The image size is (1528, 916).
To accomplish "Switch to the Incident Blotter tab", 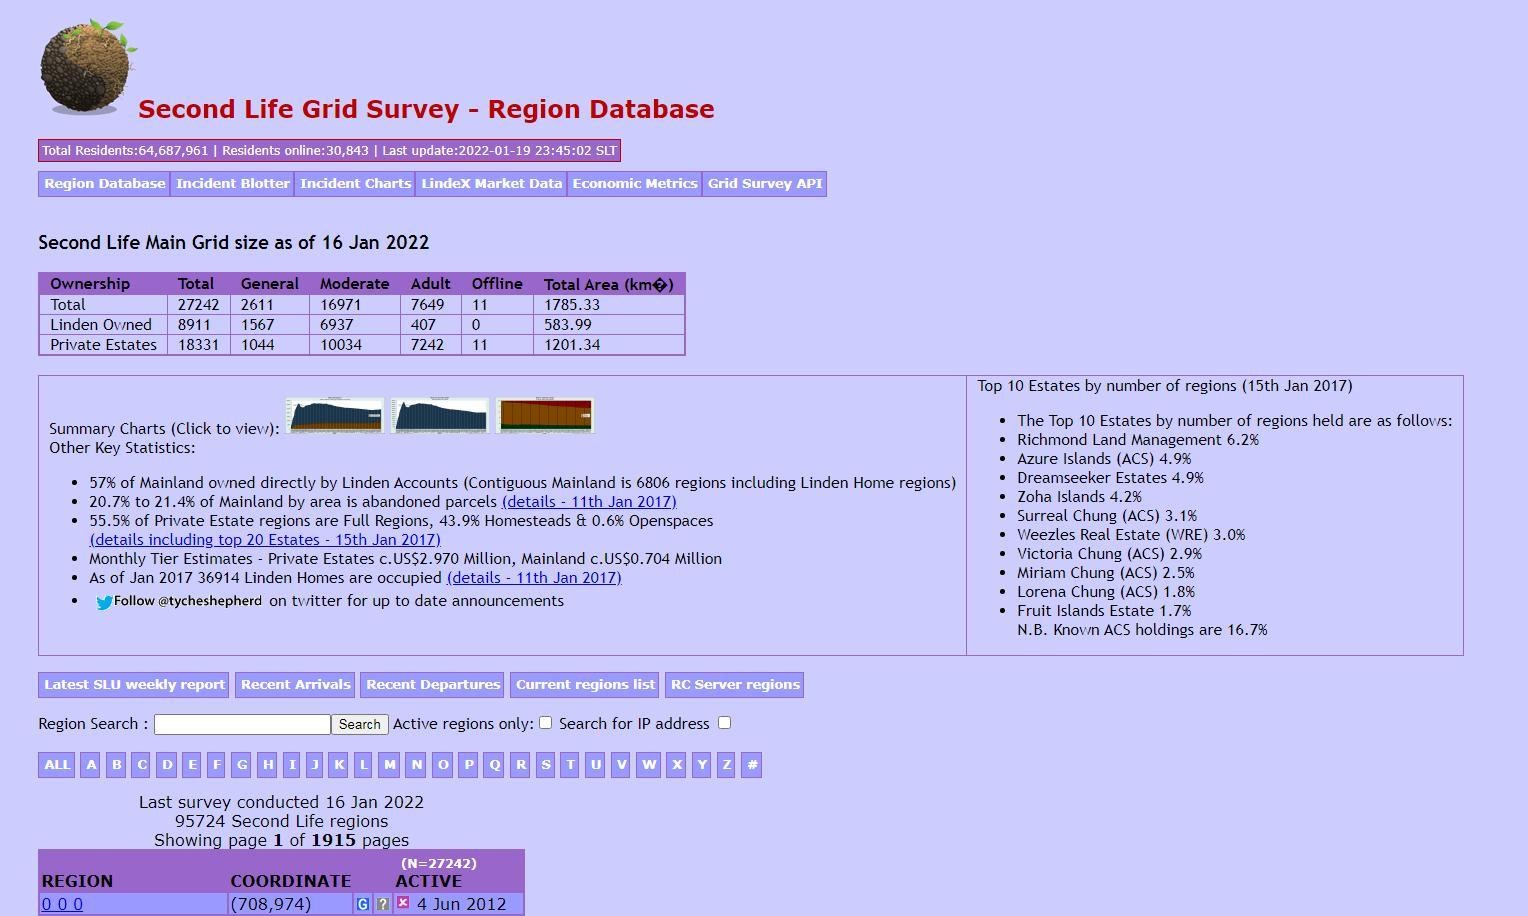I will 232,184.
